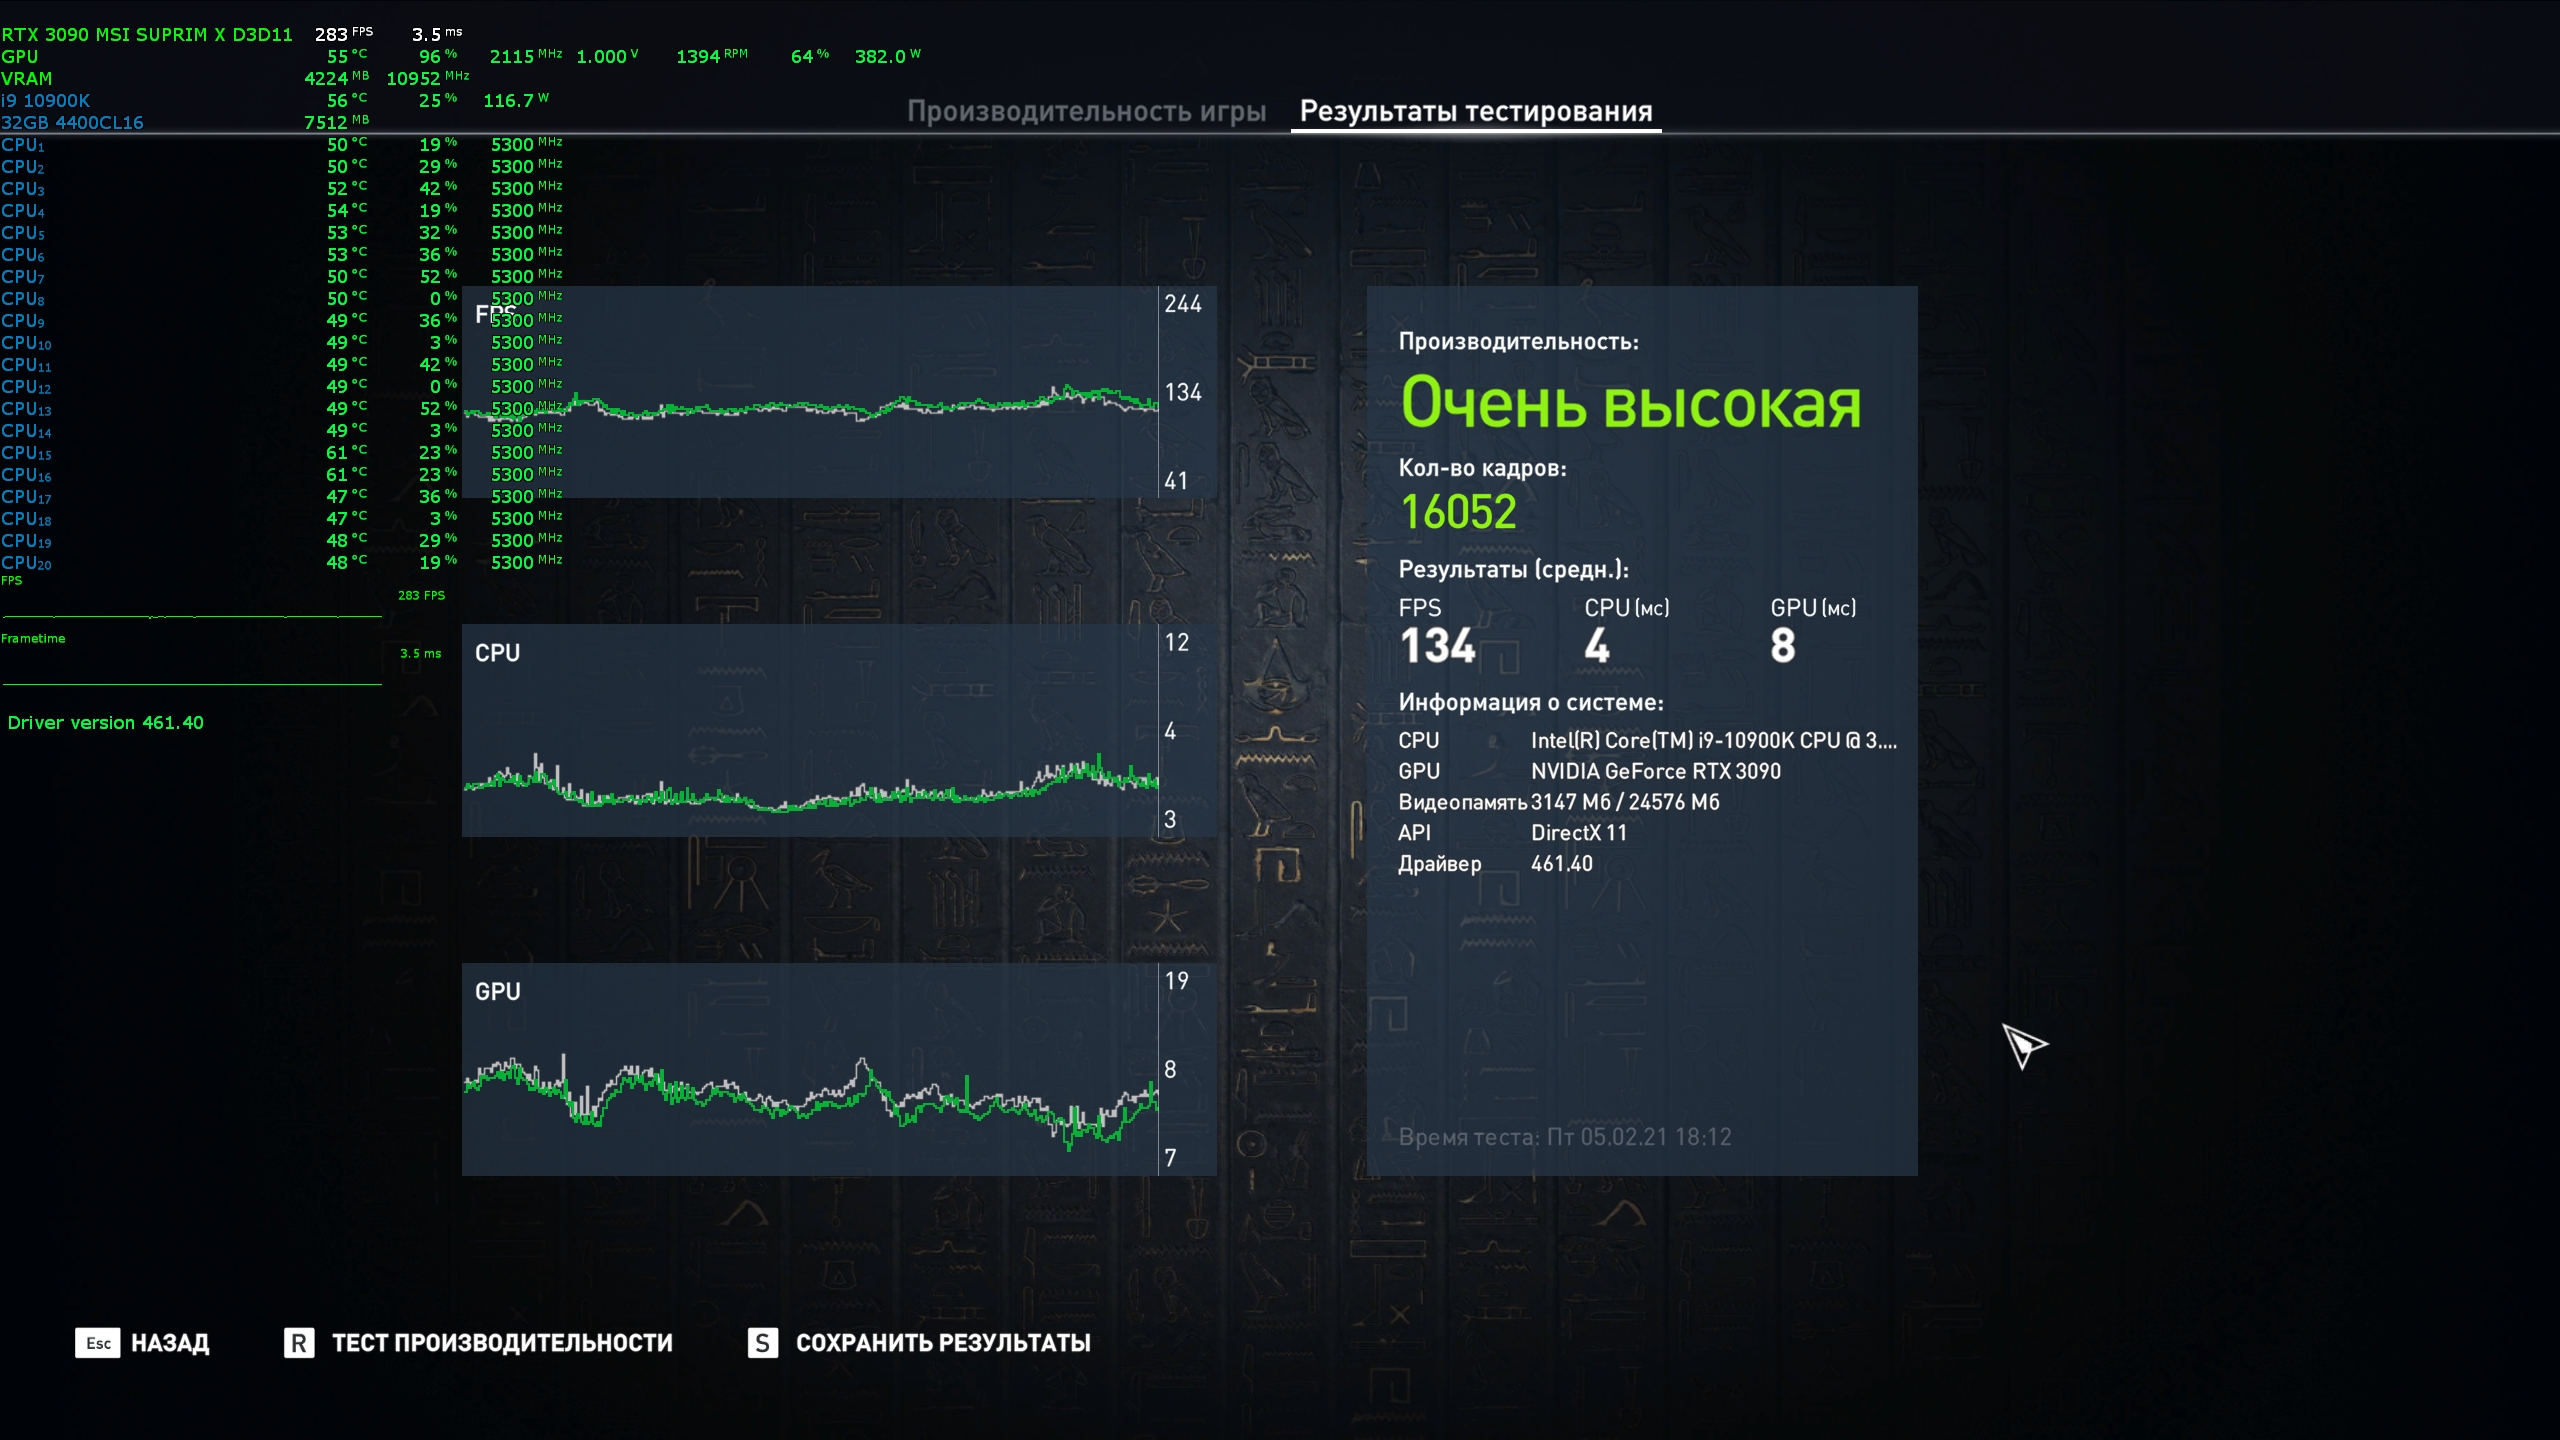Click the frame count 16052
Image resolution: width=2560 pixels, height=1440 pixels.
[1458, 512]
